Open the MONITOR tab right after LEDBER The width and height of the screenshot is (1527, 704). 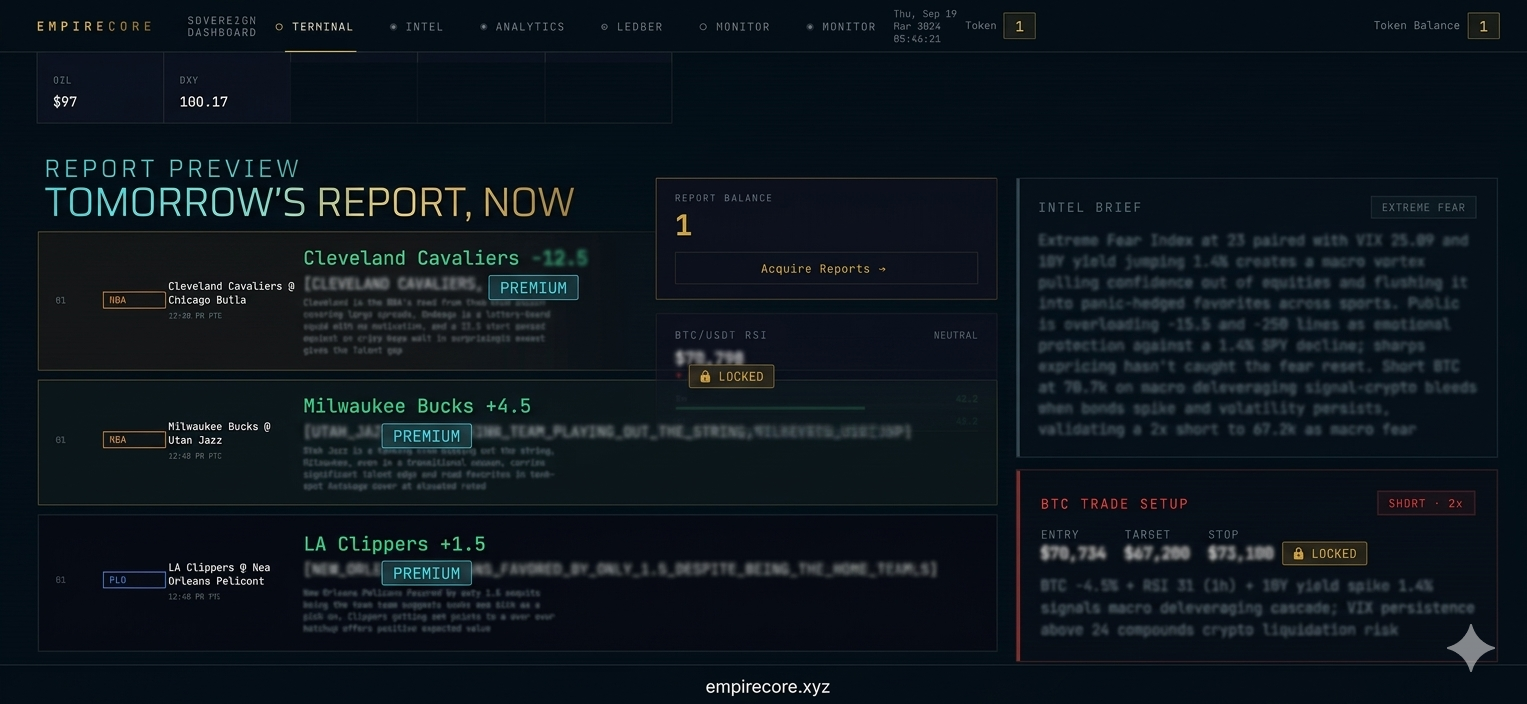735,27
